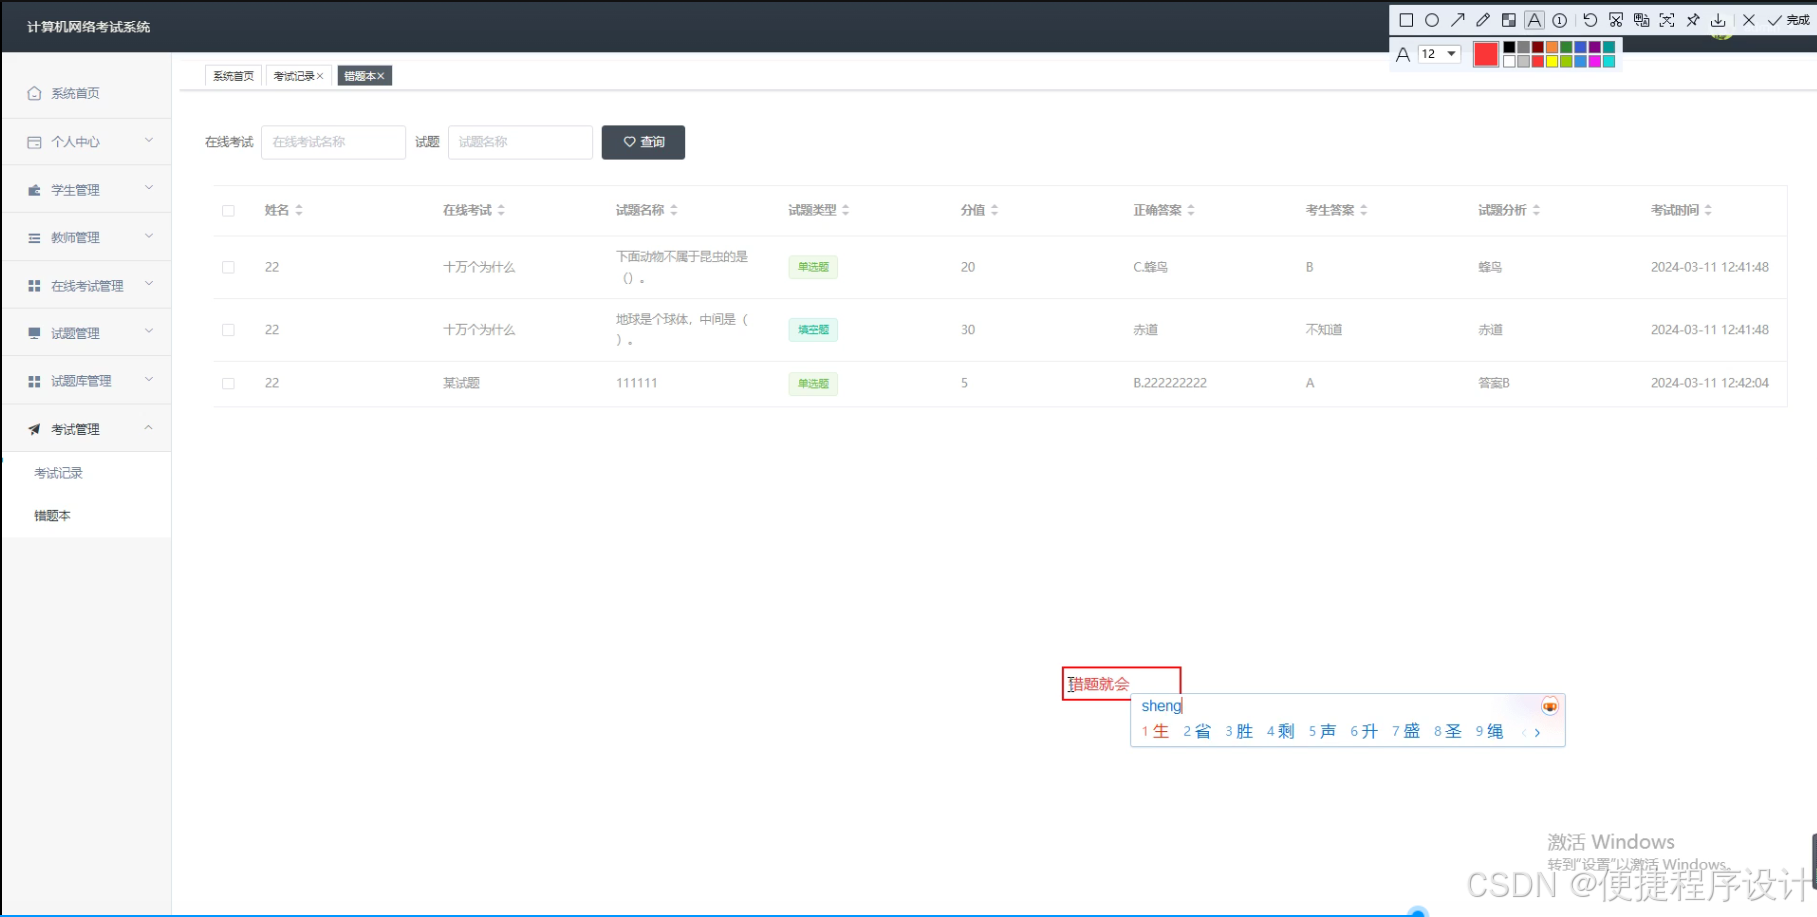
Task: Select the pencil drawing tool
Action: click(1483, 20)
